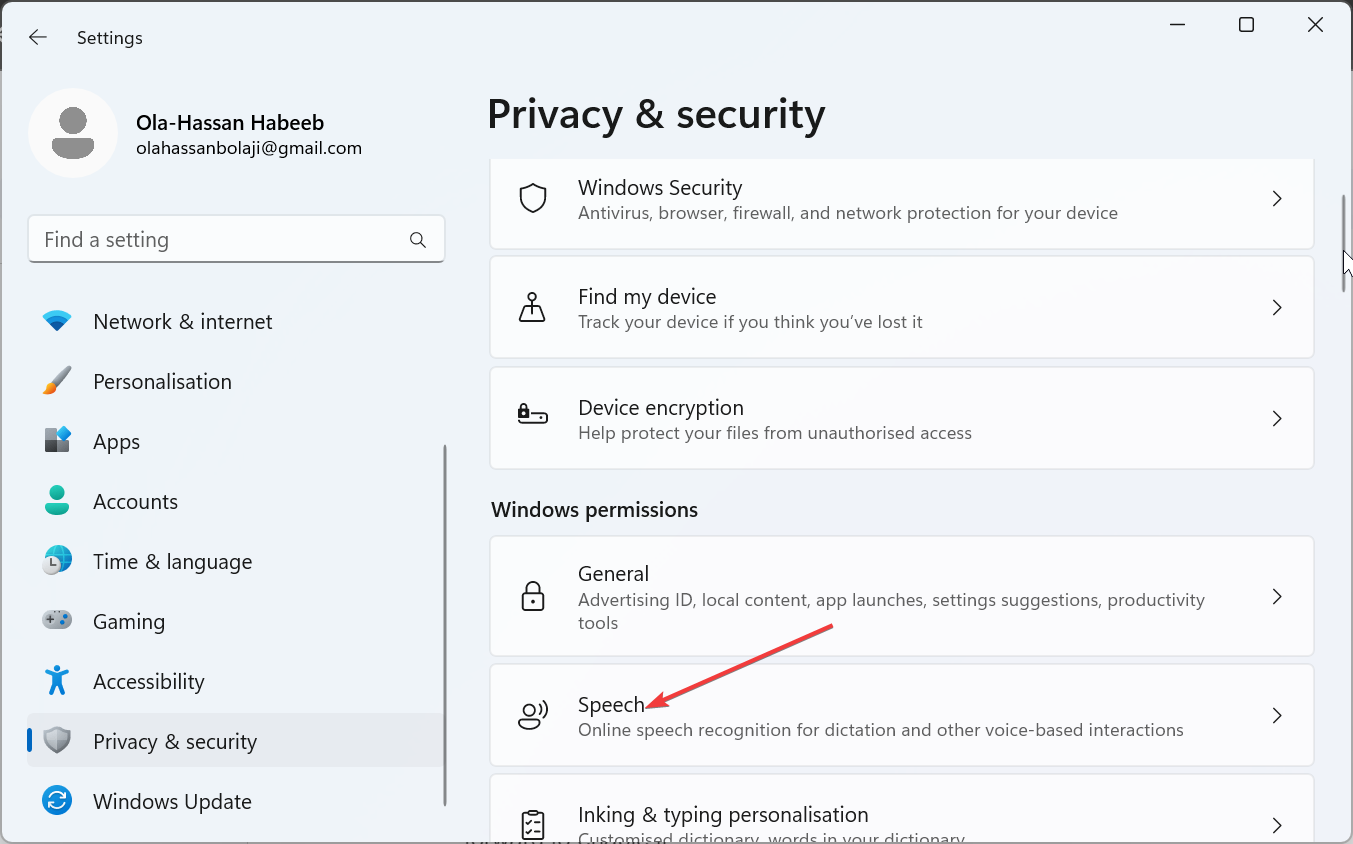
Task: Open the Find my device settings
Action: 900,307
